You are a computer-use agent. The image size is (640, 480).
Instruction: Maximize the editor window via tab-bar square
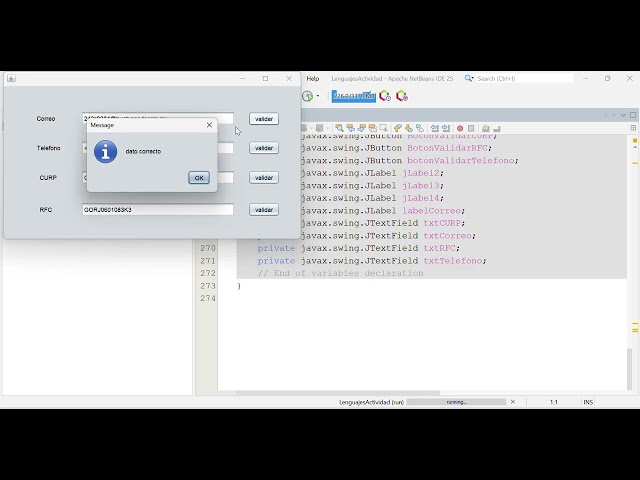tap(633, 116)
